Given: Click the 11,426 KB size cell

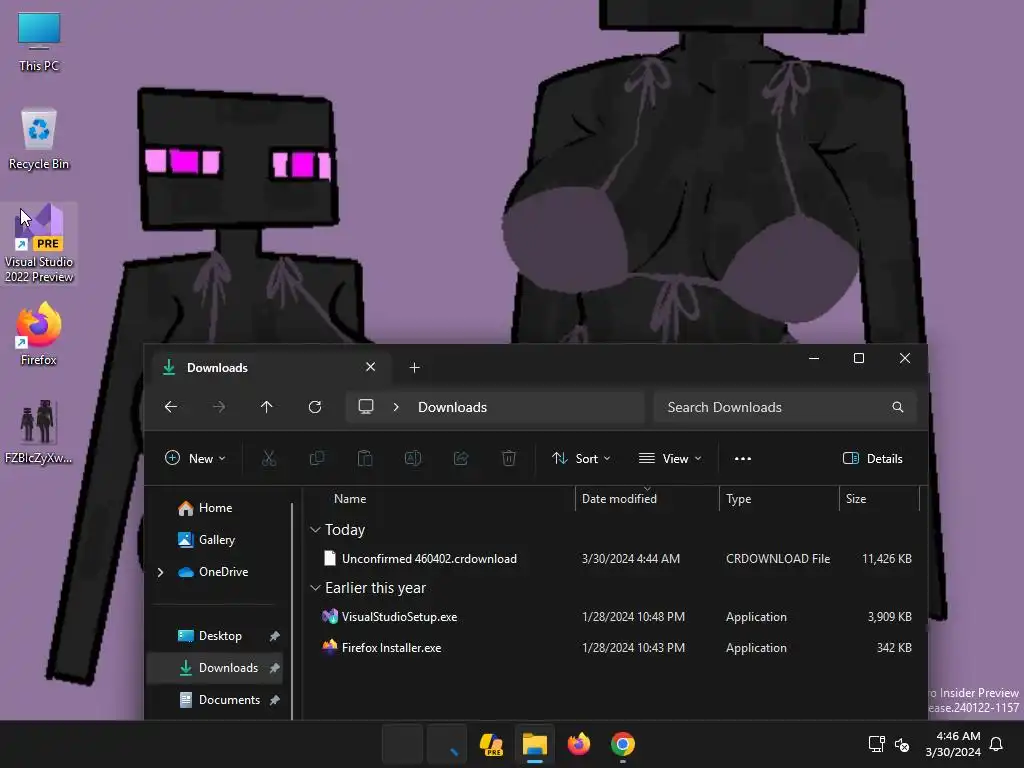Looking at the screenshot, I should point(887,558).
